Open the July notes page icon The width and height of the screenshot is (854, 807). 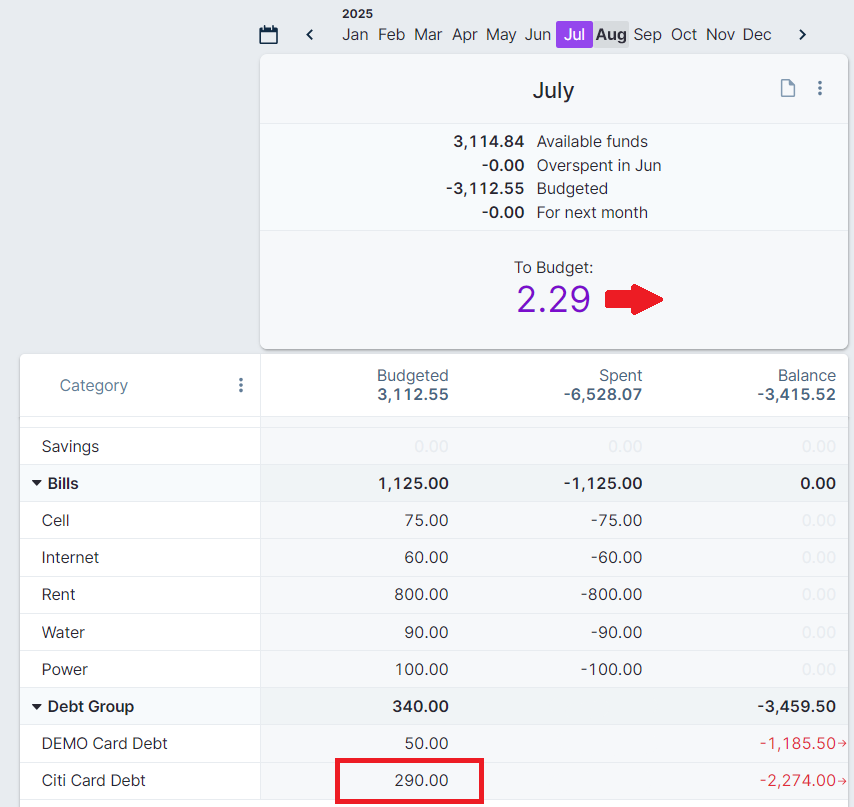tap(788, 88)
